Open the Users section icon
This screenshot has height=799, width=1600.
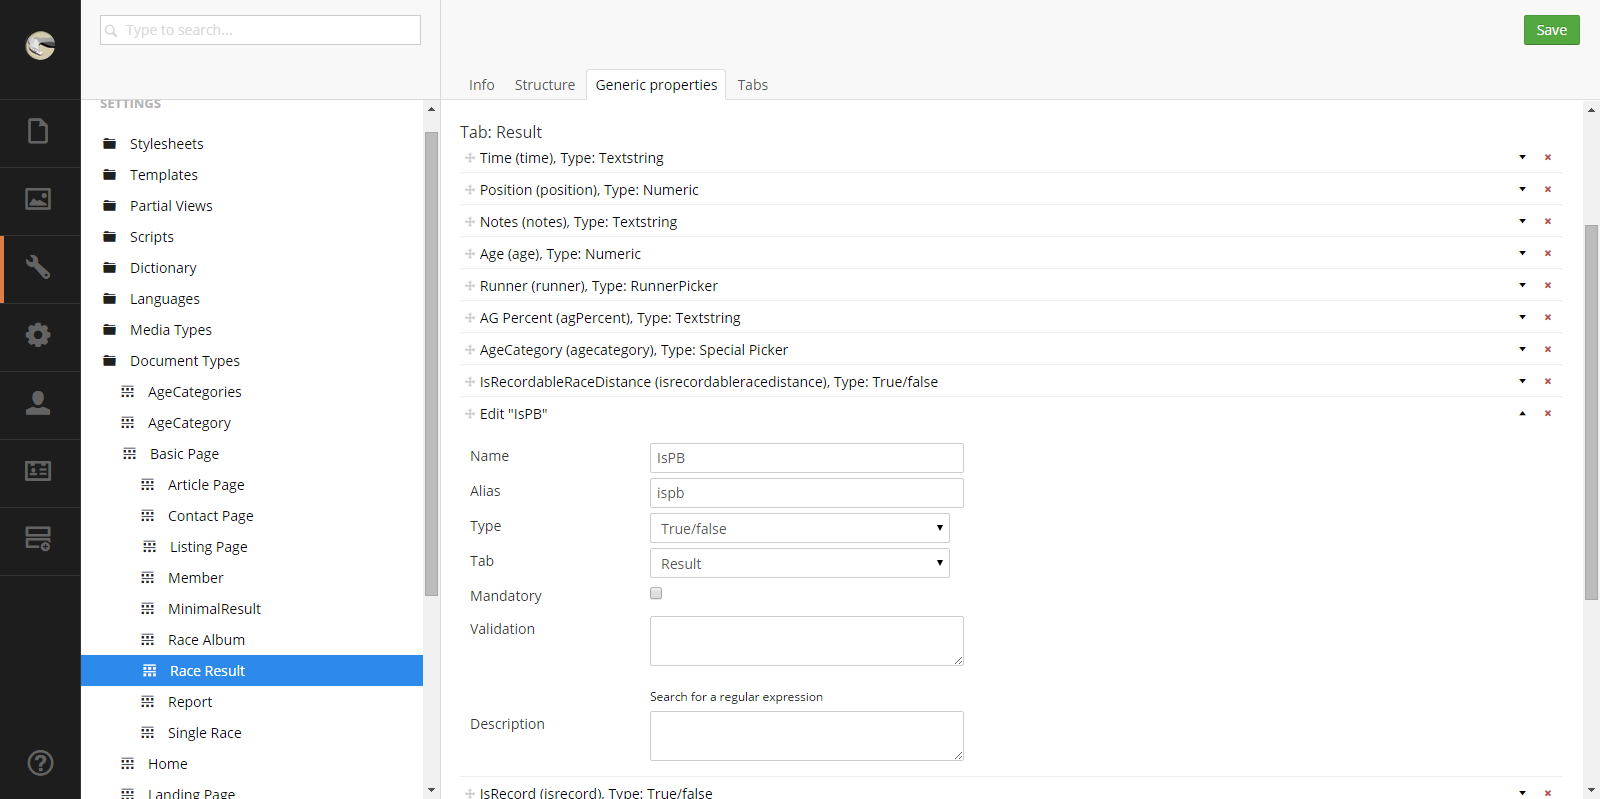point(38,403)
